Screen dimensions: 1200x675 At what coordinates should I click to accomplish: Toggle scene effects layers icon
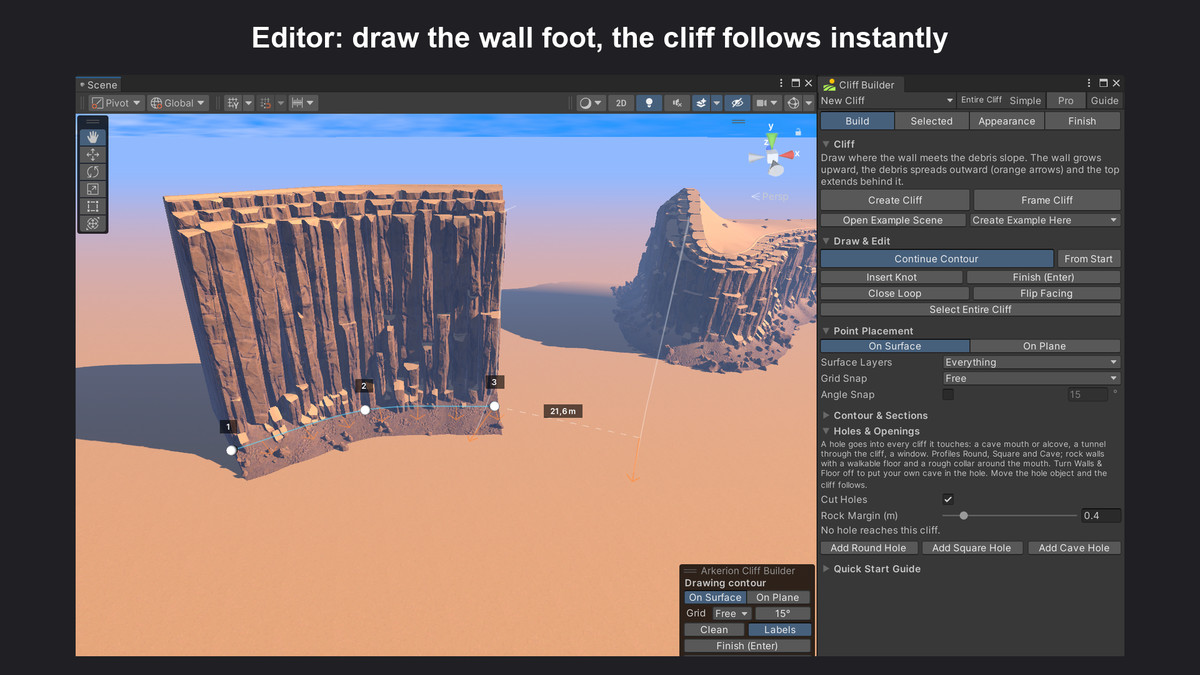[701, 103]
